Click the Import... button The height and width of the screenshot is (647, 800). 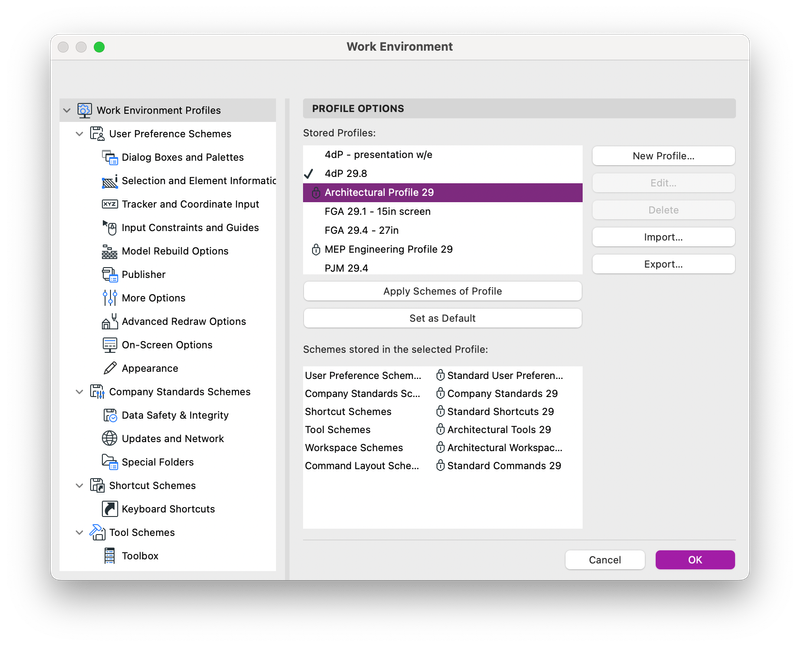[663, 237]
